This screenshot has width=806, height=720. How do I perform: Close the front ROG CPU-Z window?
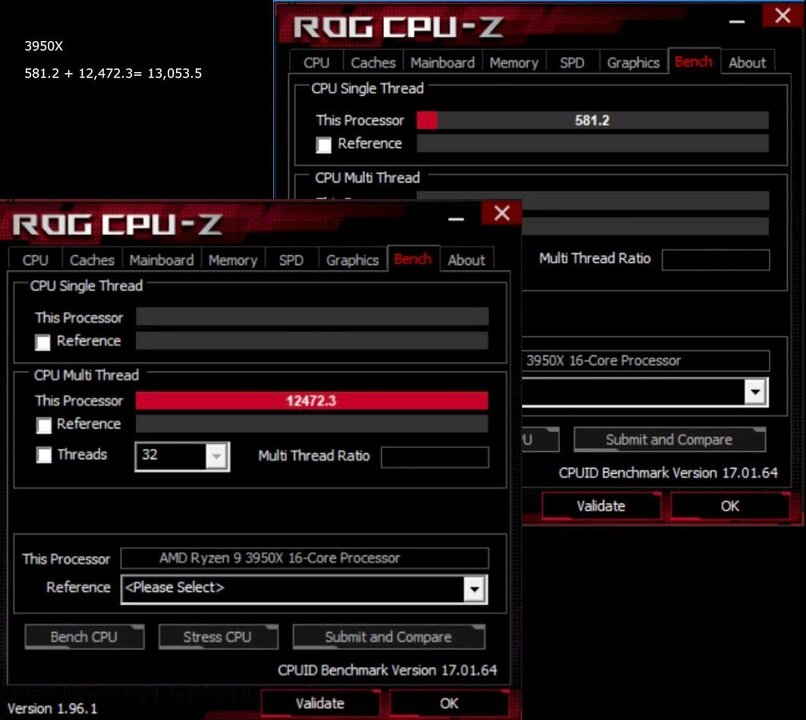tap(501, 212)
